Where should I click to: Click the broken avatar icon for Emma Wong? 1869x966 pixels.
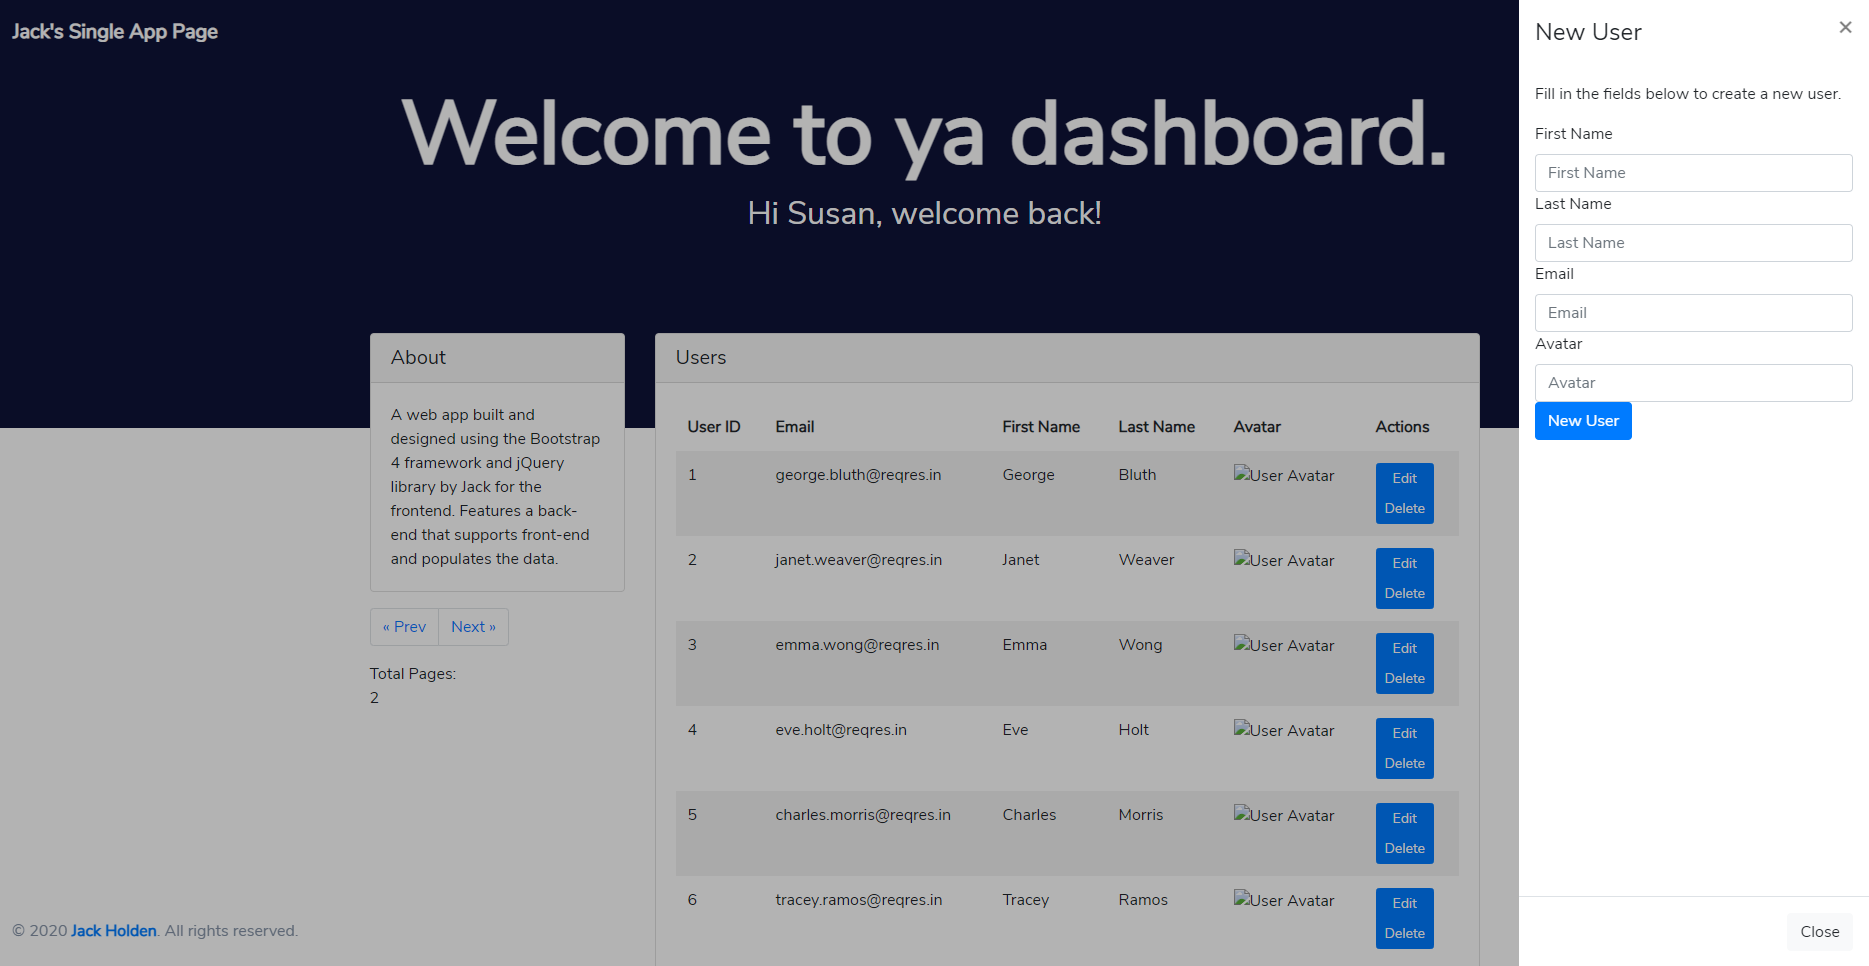click(1283, 646)
